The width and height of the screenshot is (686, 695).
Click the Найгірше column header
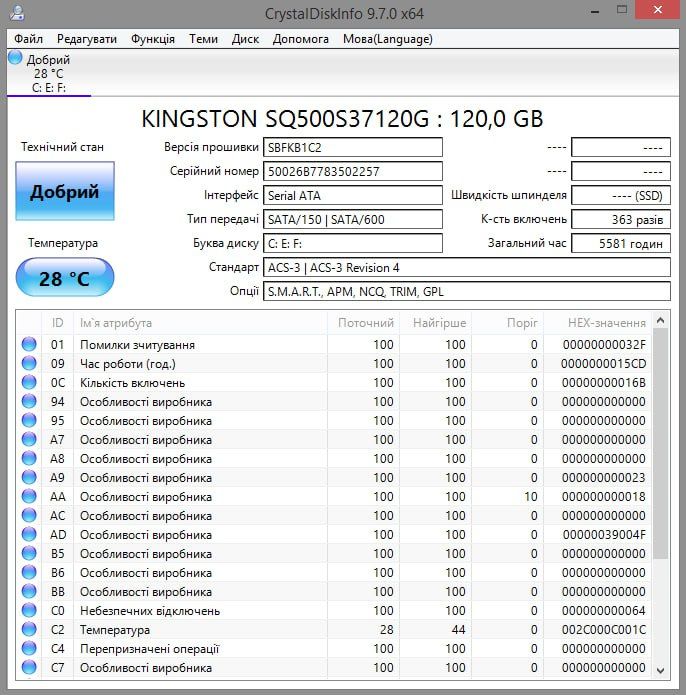436,323
